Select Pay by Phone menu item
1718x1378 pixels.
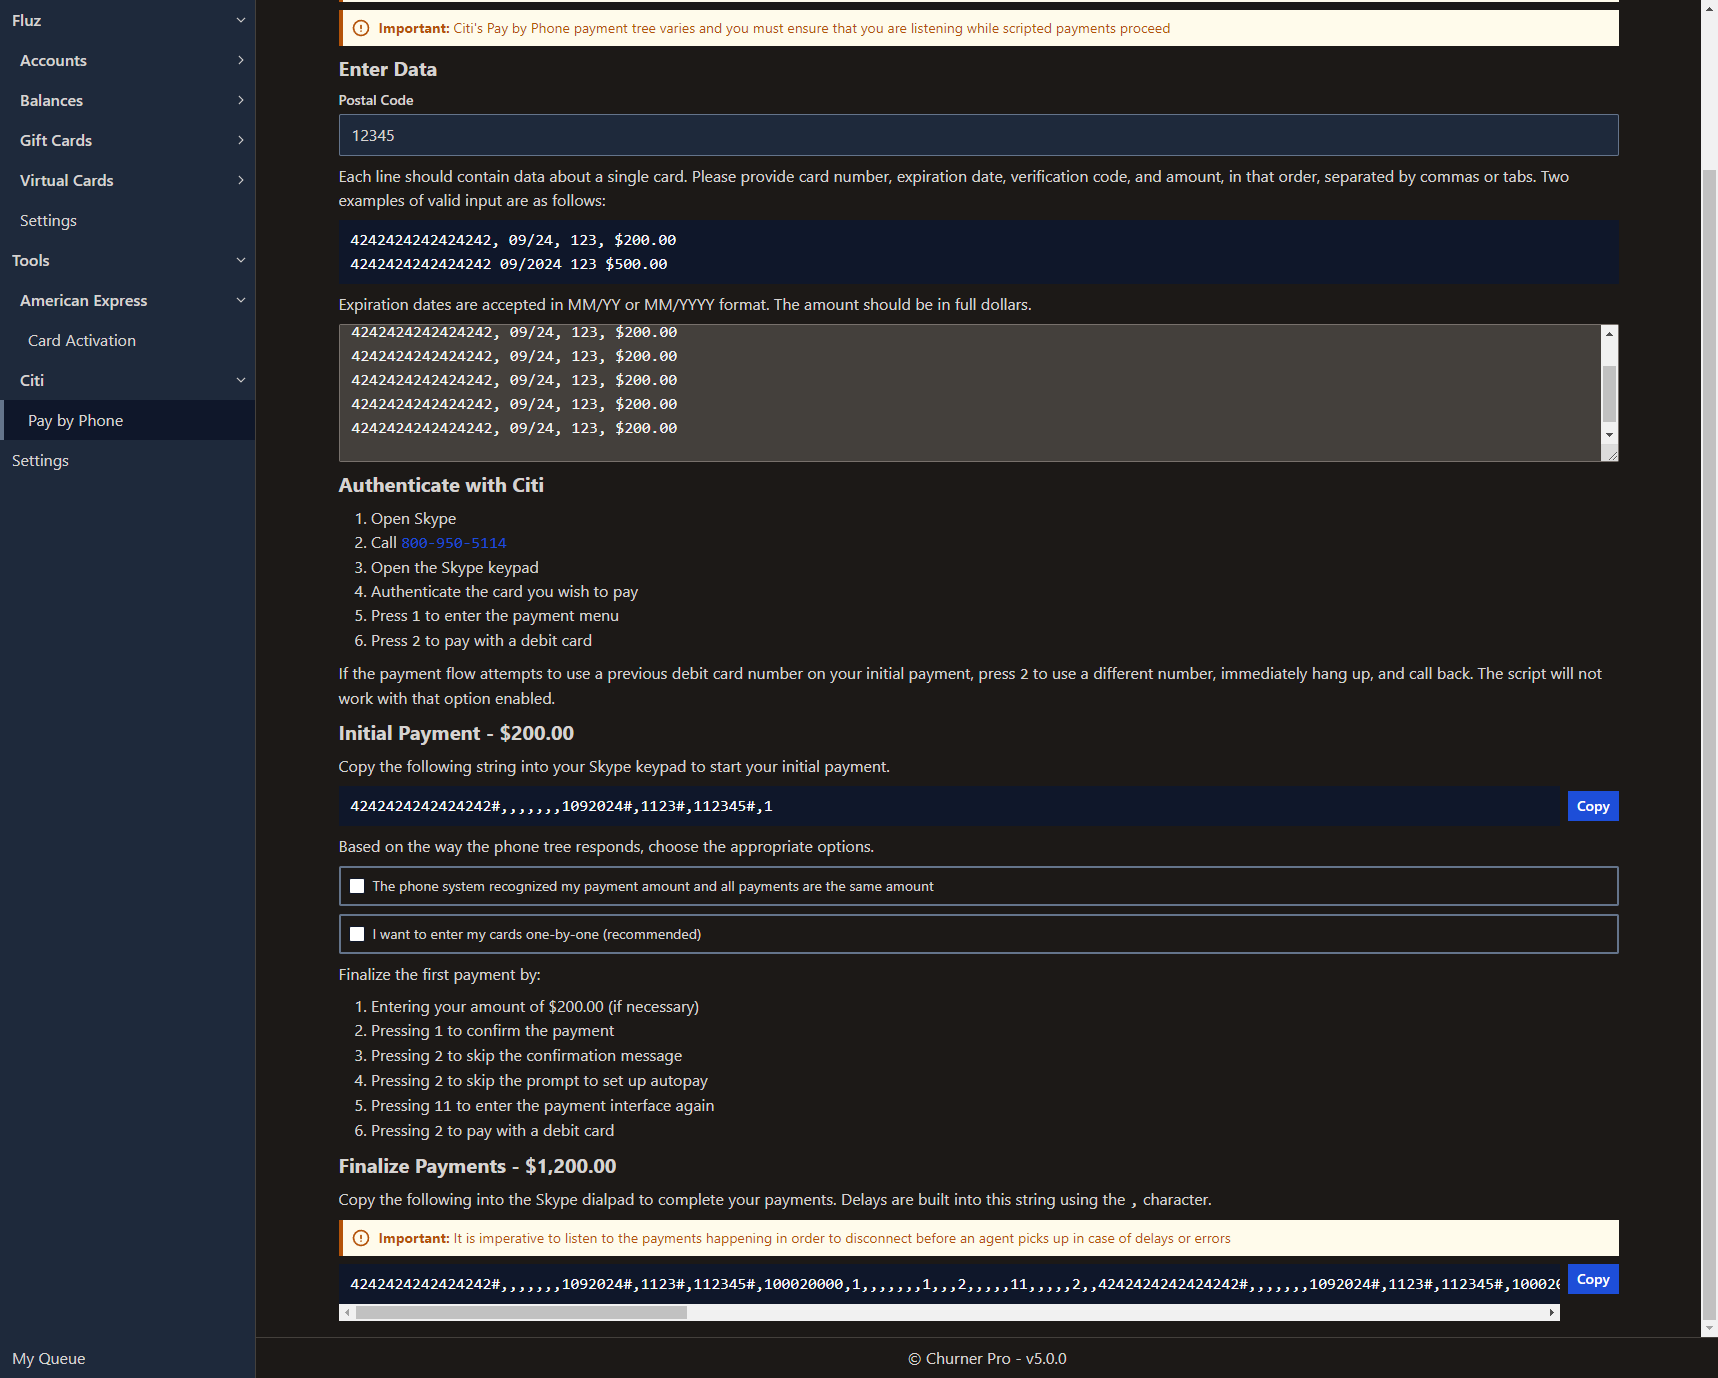tap(76, 420)
